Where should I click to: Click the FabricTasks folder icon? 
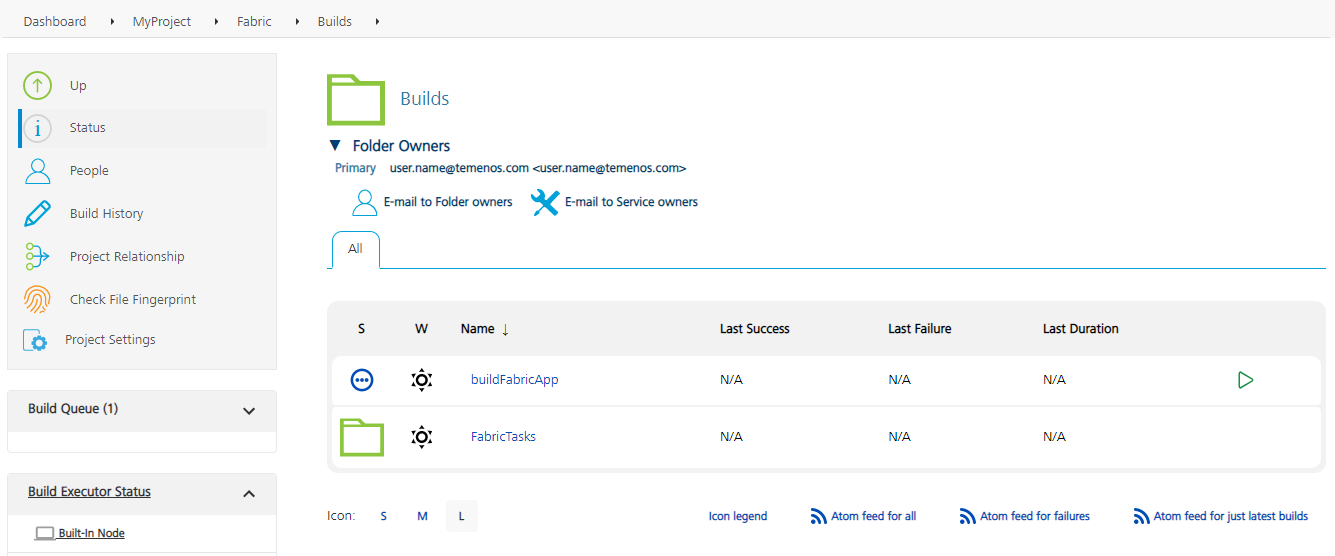coord(362,437)
